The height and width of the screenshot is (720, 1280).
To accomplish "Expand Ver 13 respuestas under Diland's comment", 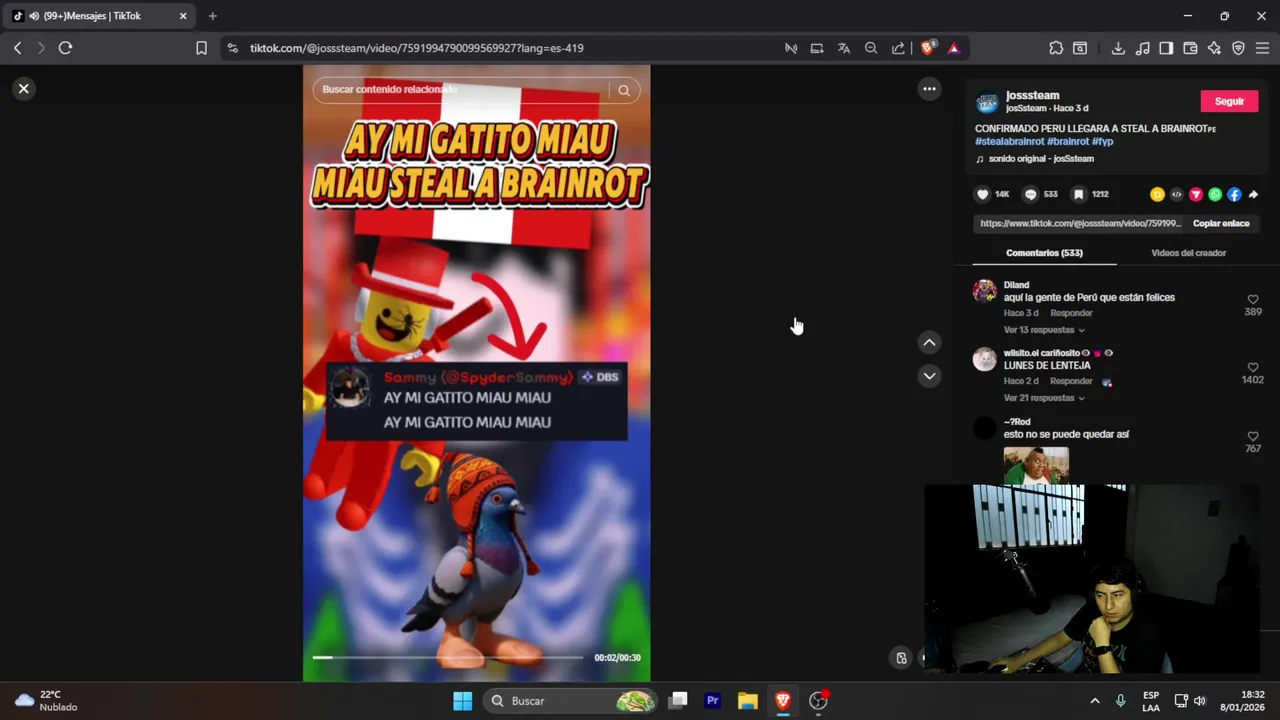I will tap(1044, 330).
